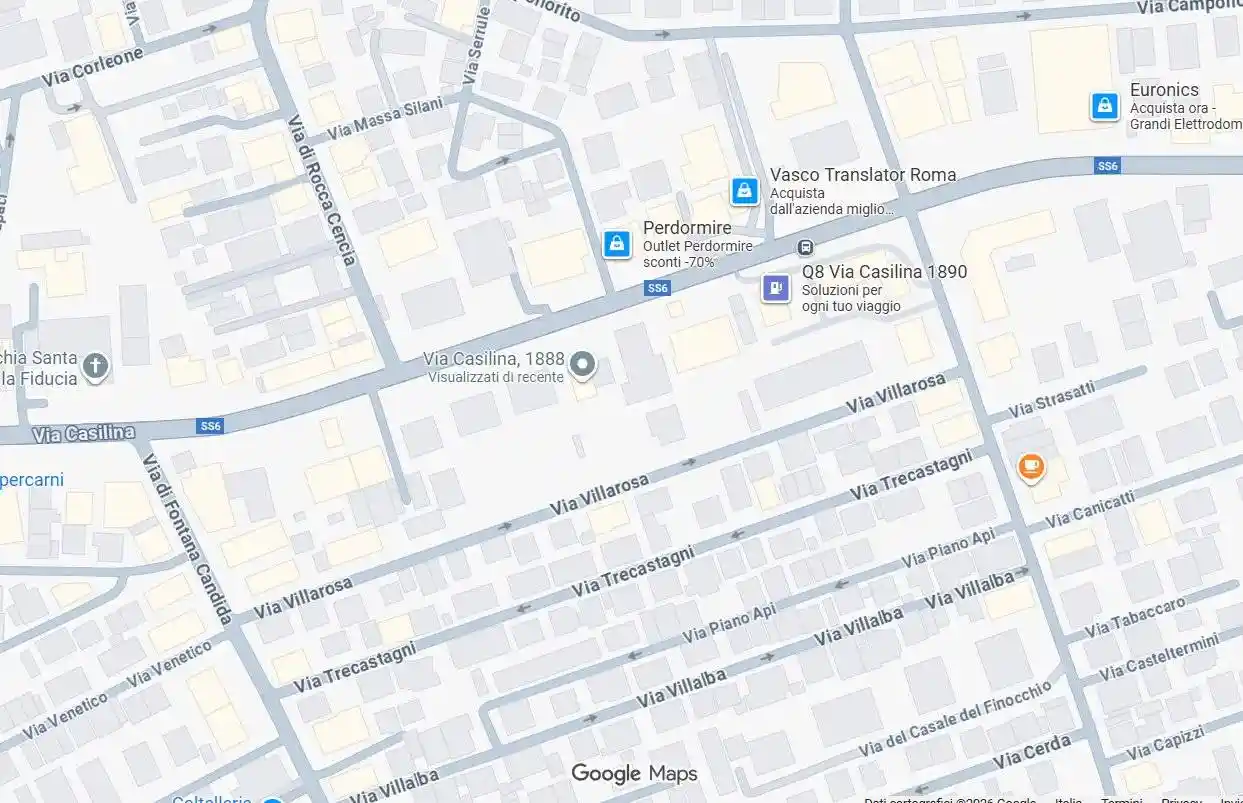Image resolution: width=1243 pixels, height=803 pixels.
Task: Select the Via di Fontana Candida street label
Action: [188, 539]
